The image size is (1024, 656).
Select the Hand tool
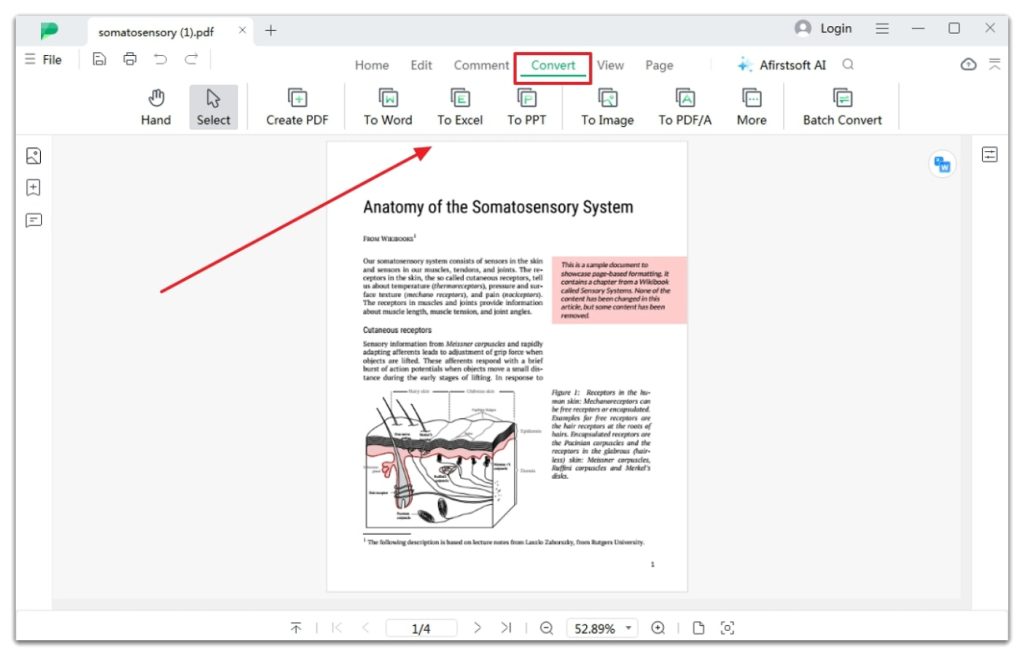(155, 107)
